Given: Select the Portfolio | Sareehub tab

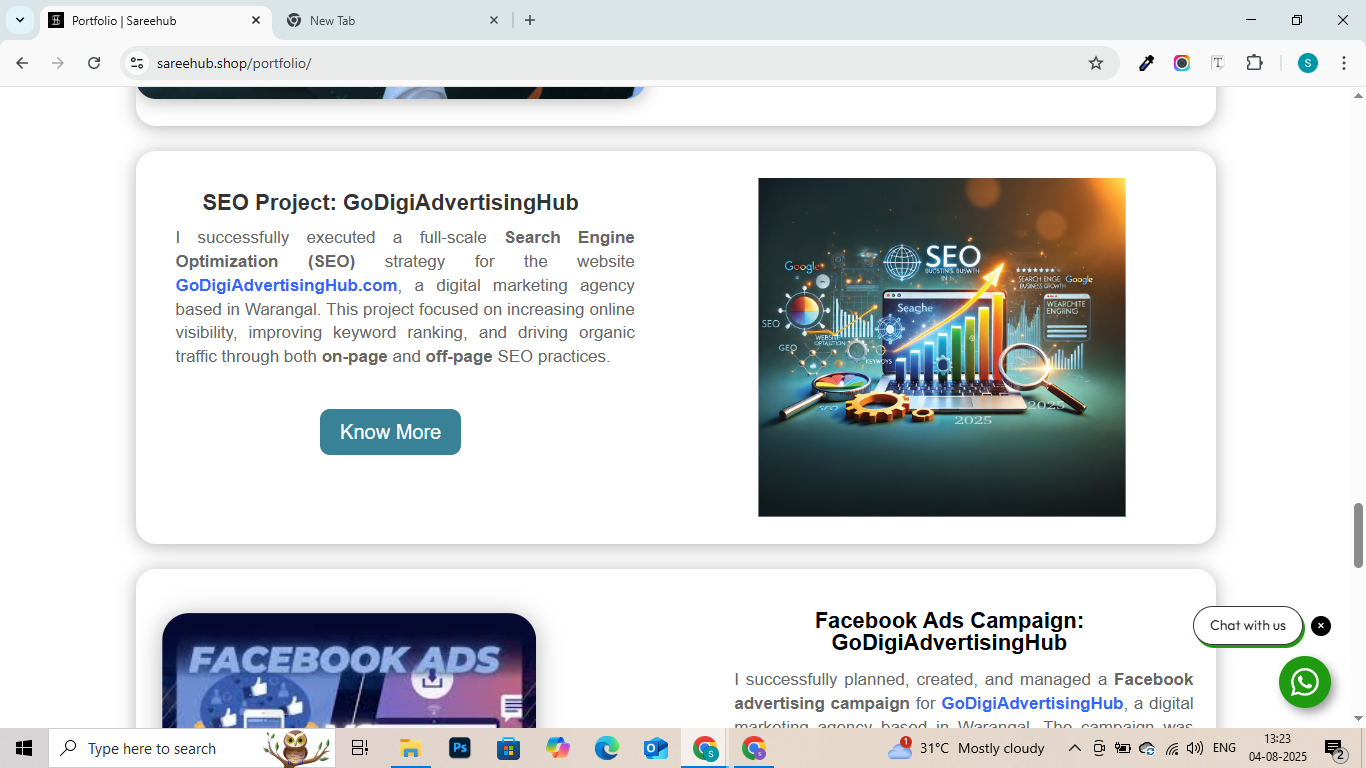Looking at the screenshot, I should tap(148, 20).
